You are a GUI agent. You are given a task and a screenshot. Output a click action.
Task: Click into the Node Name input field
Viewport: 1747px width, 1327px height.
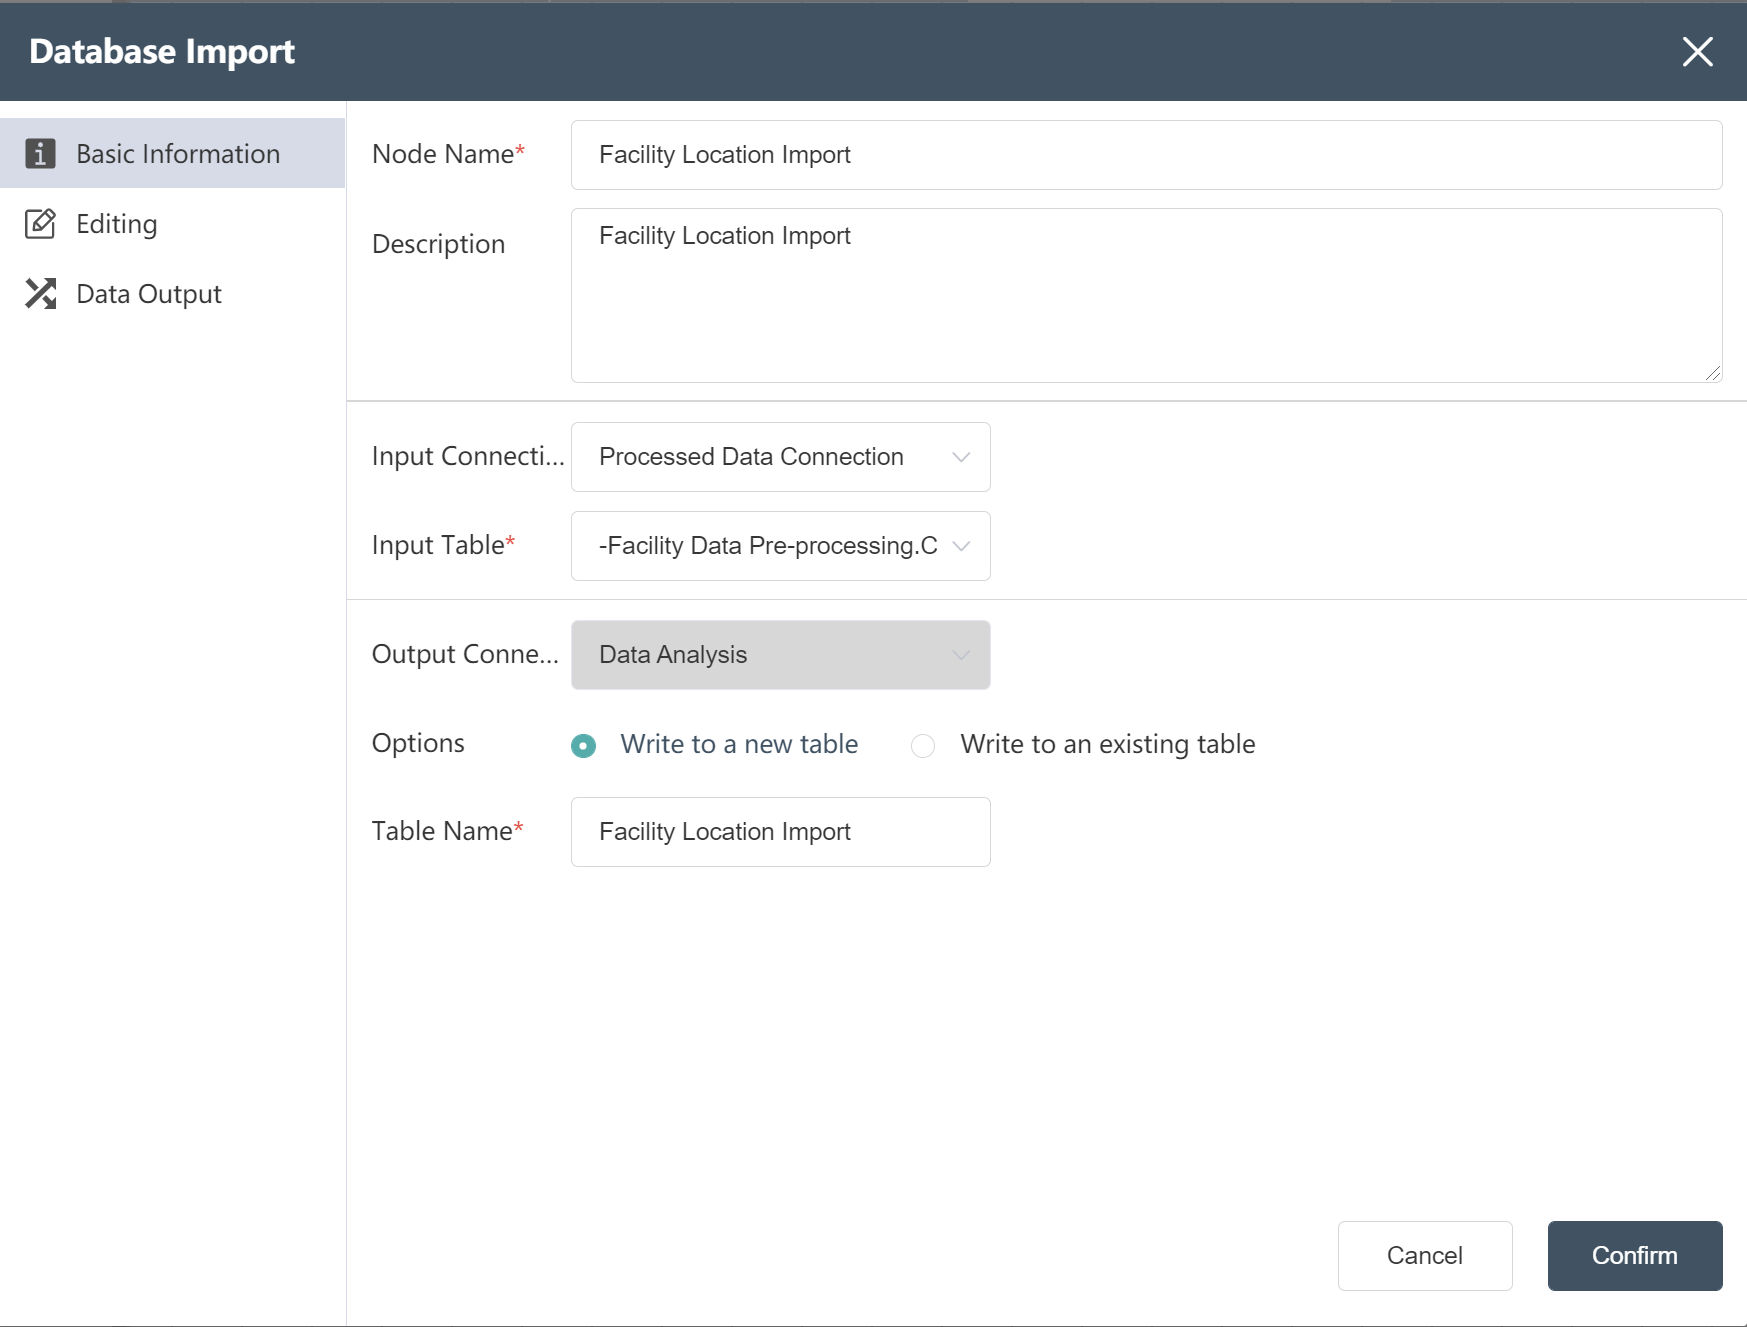tap(1145, 155)
